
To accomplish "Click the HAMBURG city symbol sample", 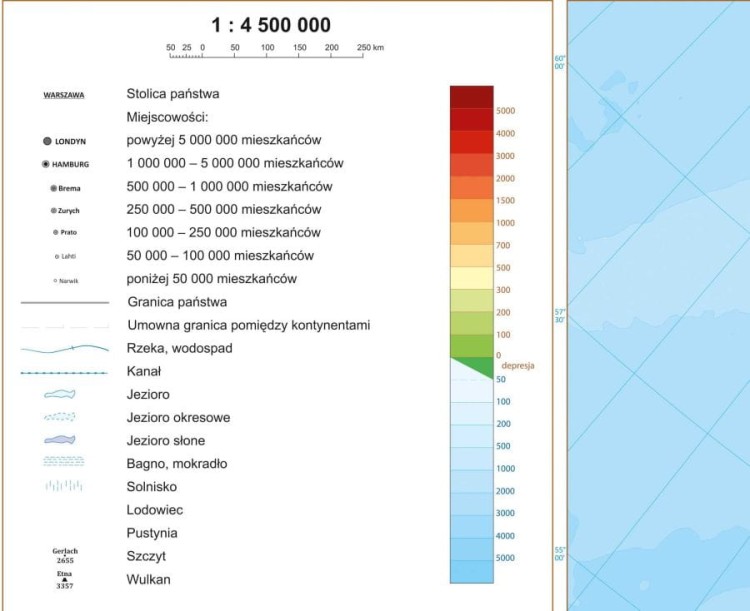I will (x=66, y=164).
